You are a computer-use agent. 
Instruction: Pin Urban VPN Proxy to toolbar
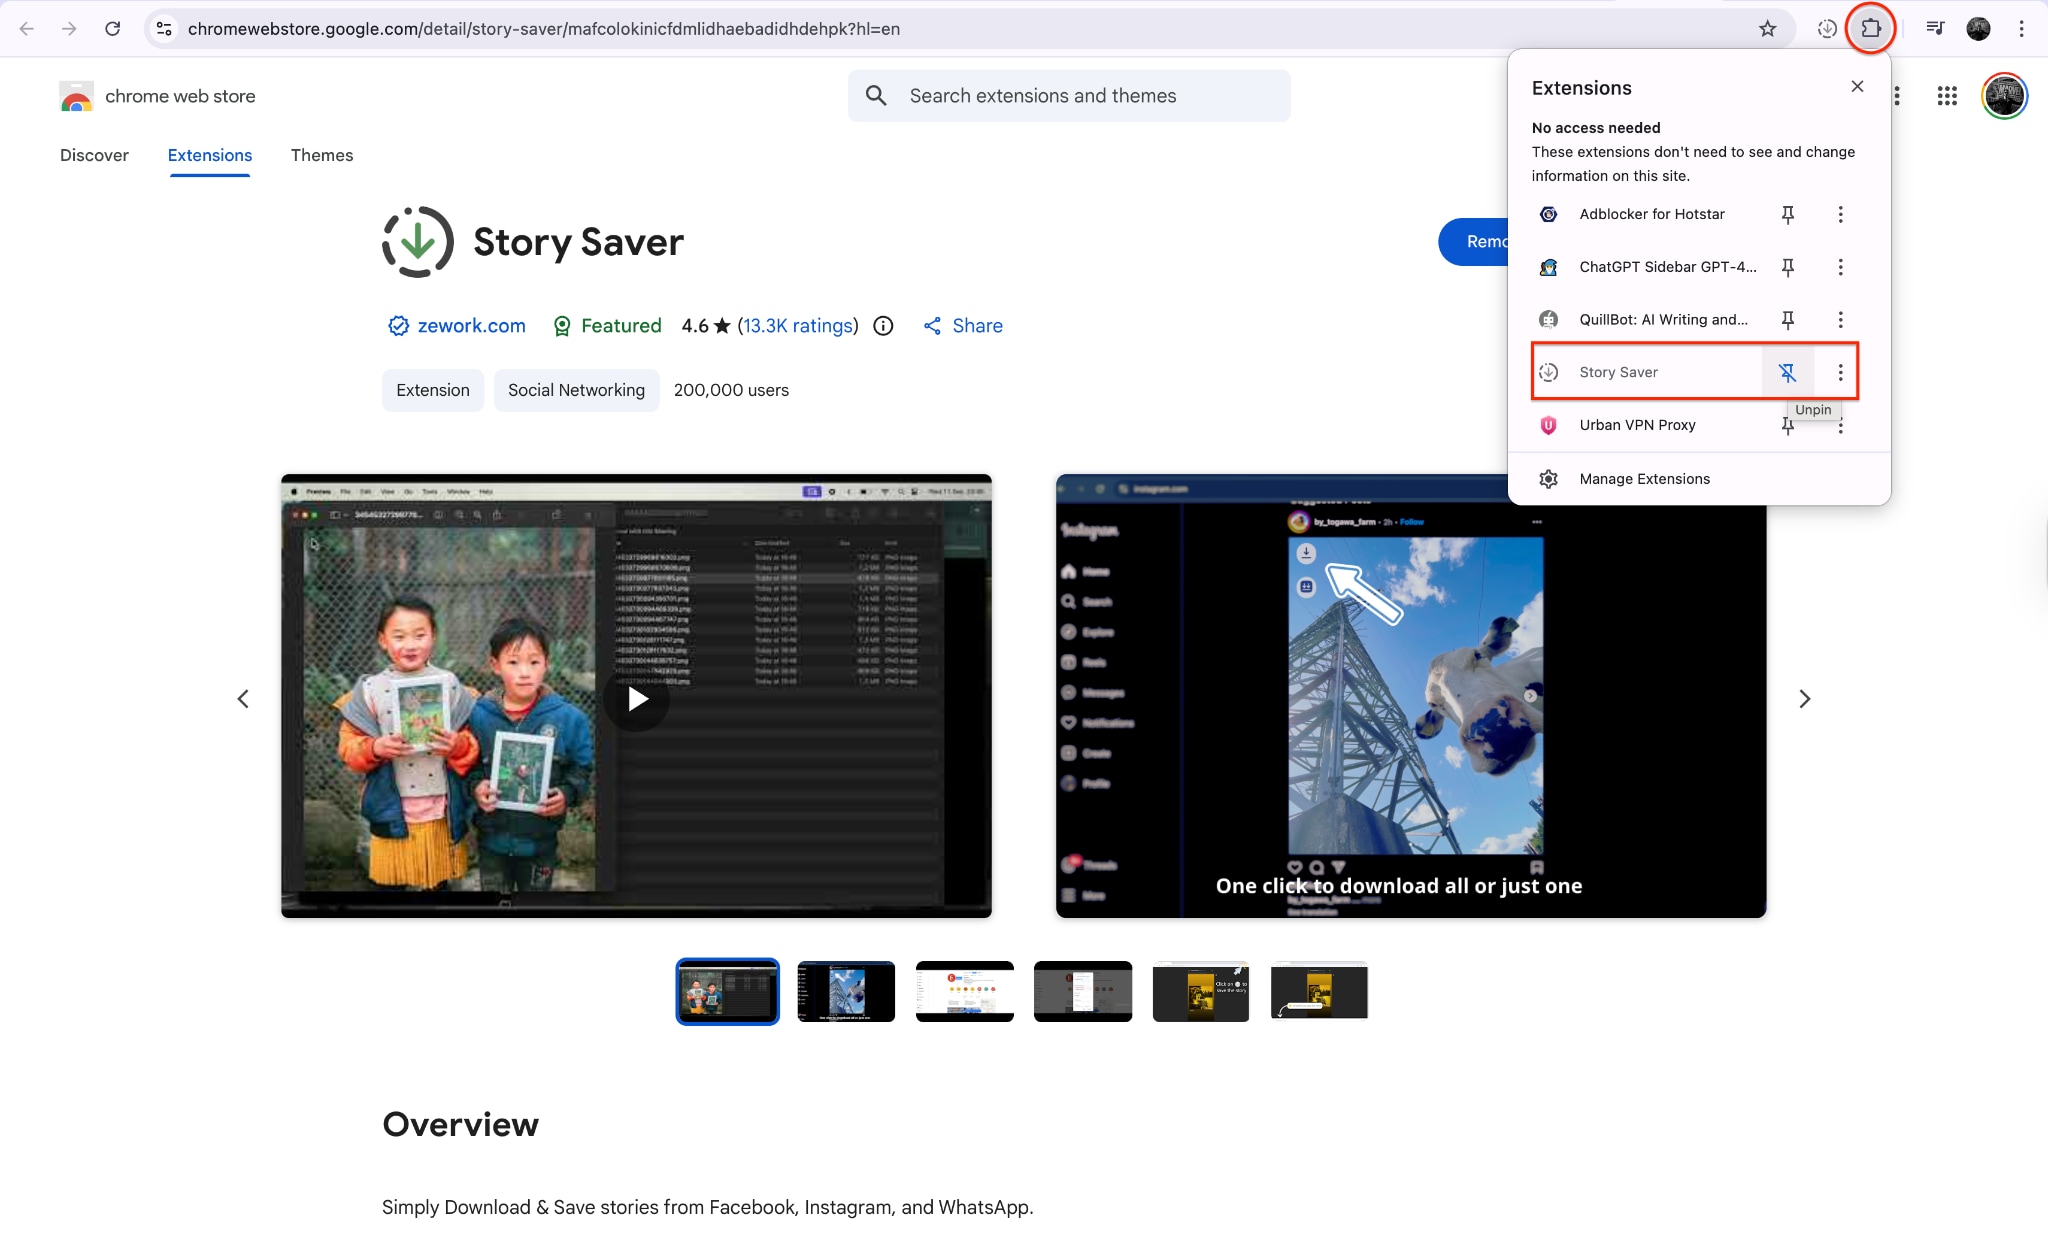click(x=1788, y=425)
